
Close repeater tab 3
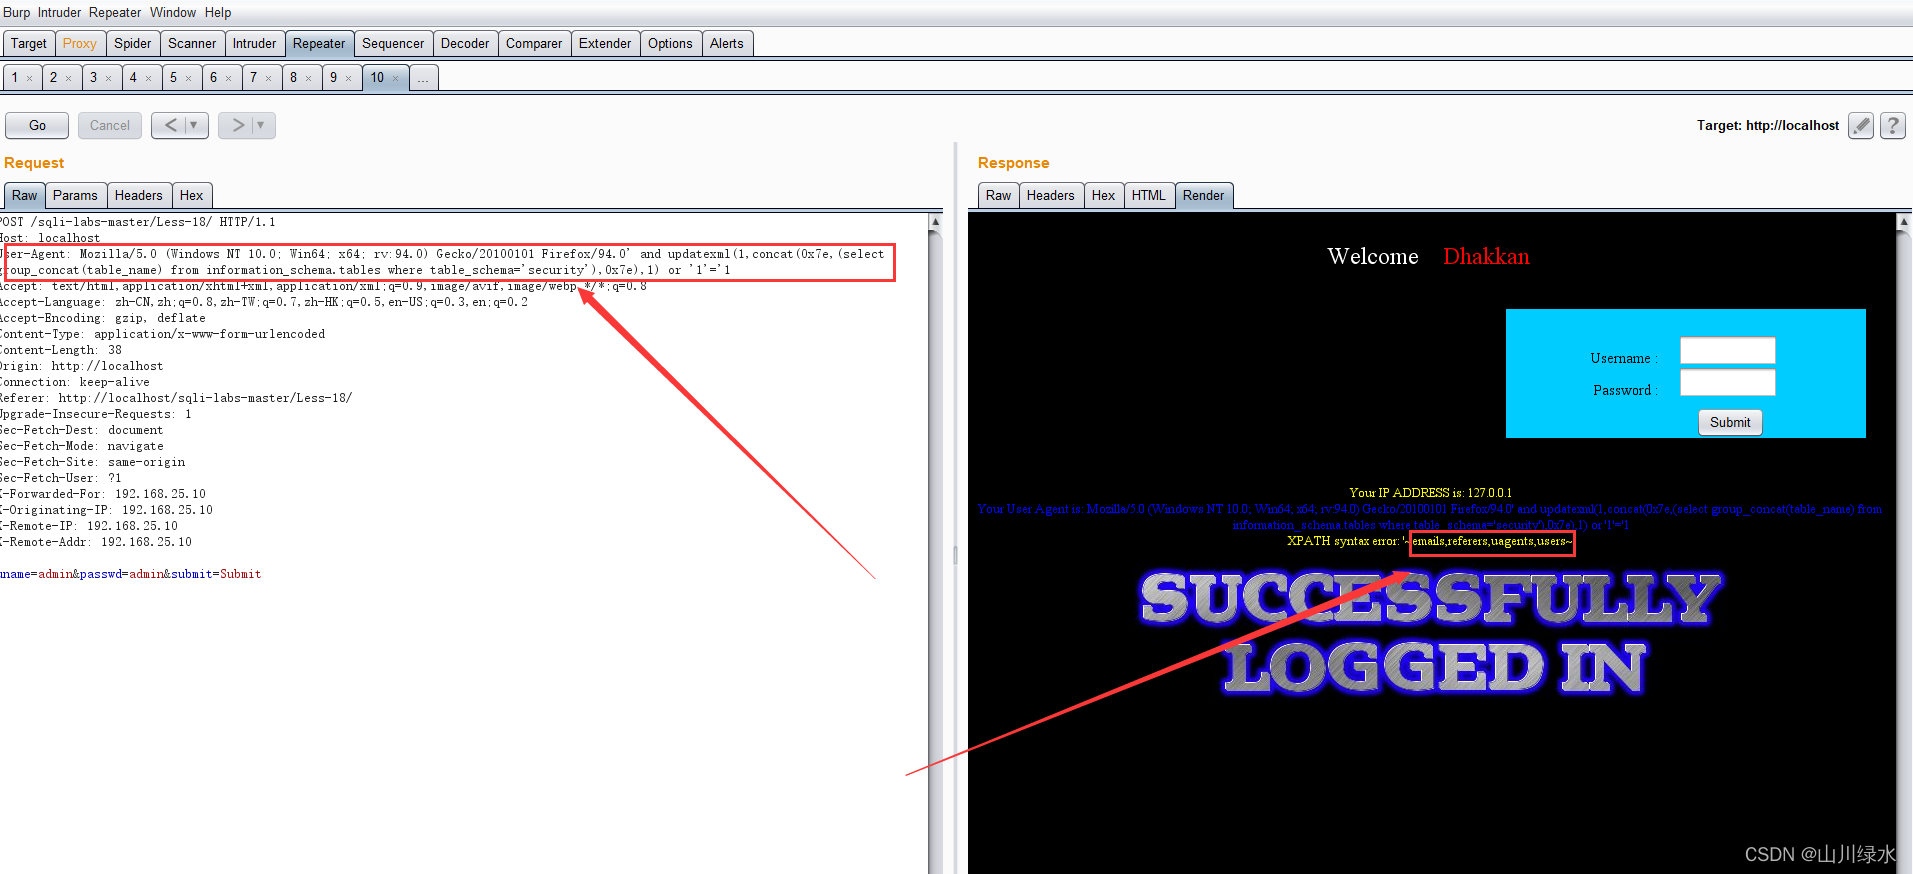point(109,78)
